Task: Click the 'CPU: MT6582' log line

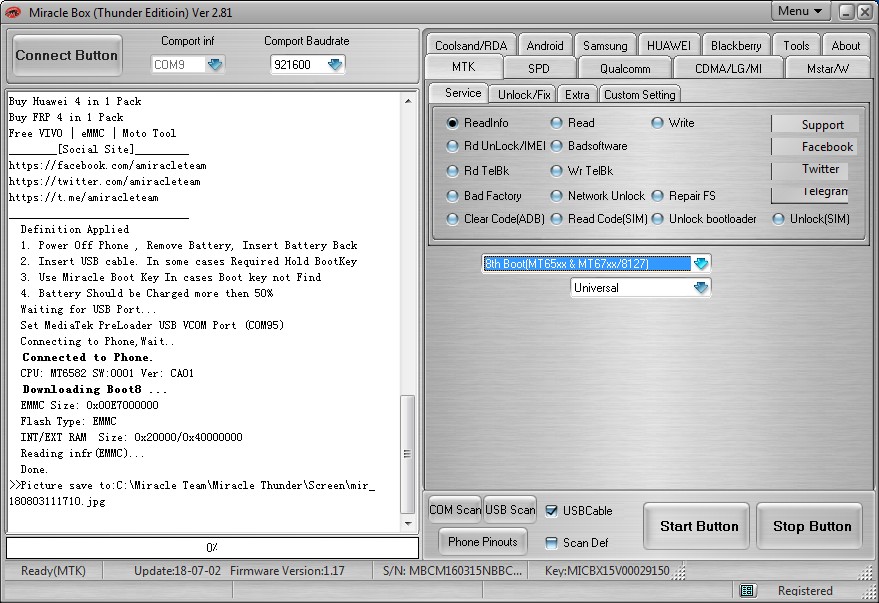Action: tap(107, 373)
